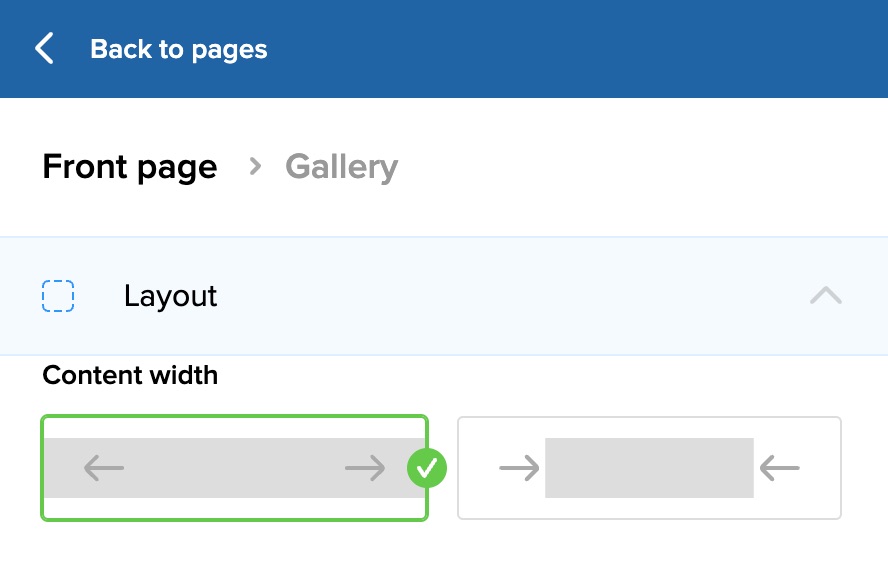Image resolution: width=888 pixels, height=570 pixels.
Task: Click right-pointing arrow in full-width option
Action: click(364, 467)
